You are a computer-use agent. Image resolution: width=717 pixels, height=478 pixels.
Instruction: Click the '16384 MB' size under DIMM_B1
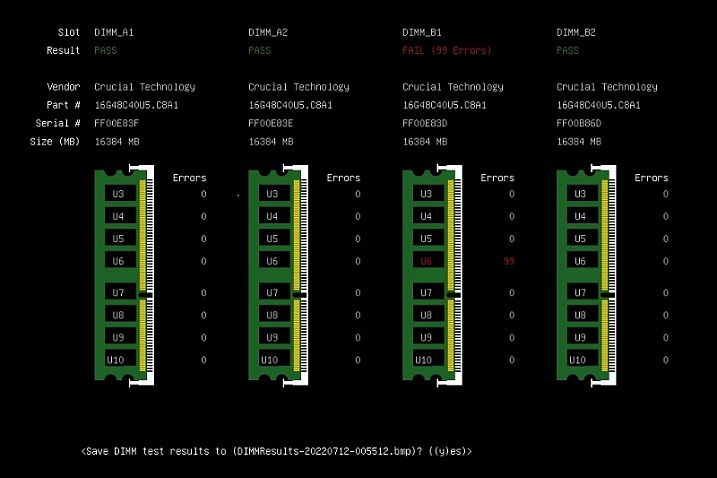425,142
